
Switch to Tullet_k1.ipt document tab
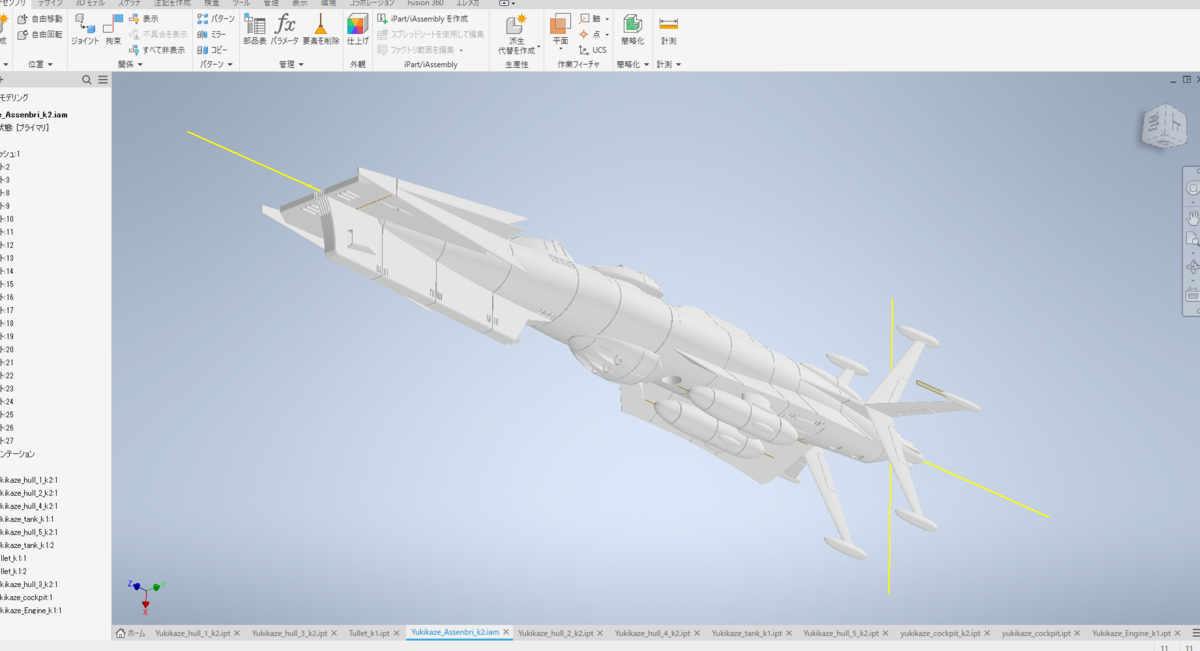click(369, 633)
